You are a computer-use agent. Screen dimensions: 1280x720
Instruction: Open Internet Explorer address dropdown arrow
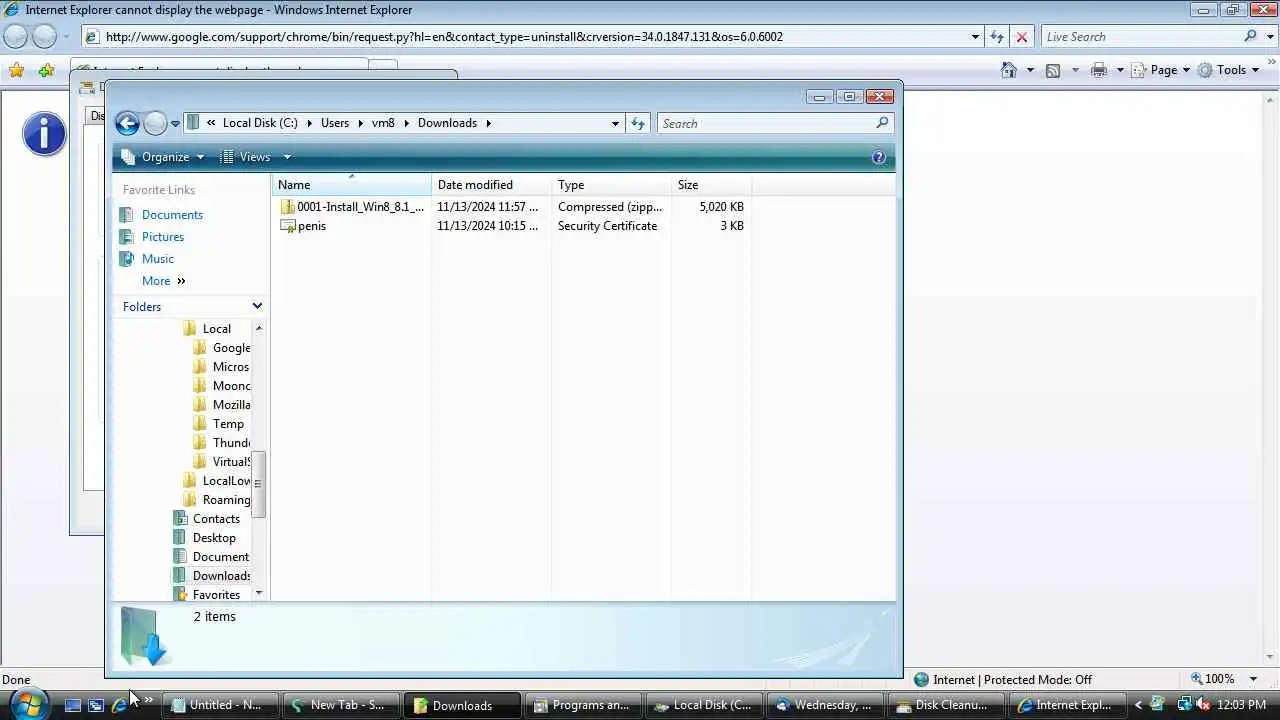click(975, 37)
